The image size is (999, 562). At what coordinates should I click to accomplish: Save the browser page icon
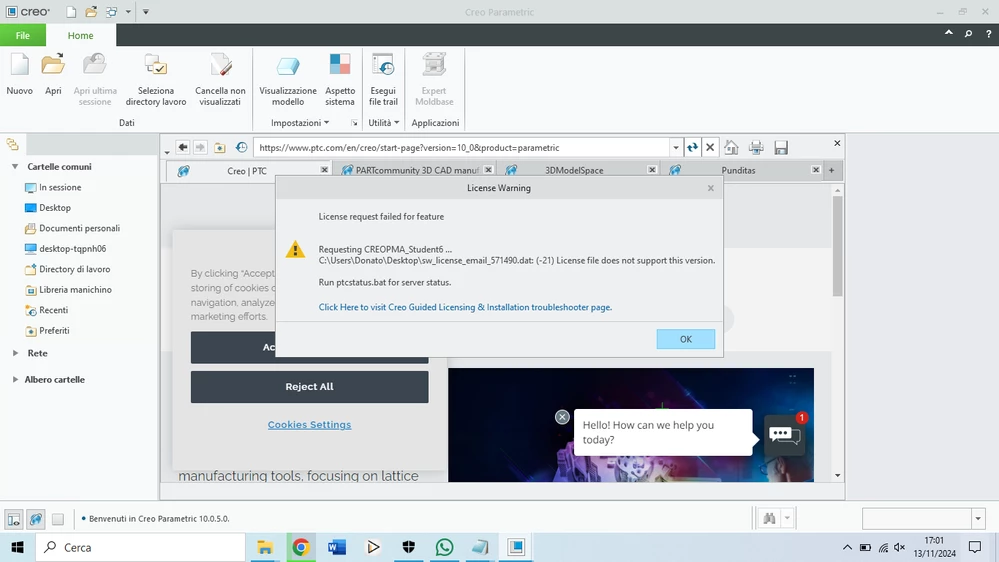coord(781,147)
